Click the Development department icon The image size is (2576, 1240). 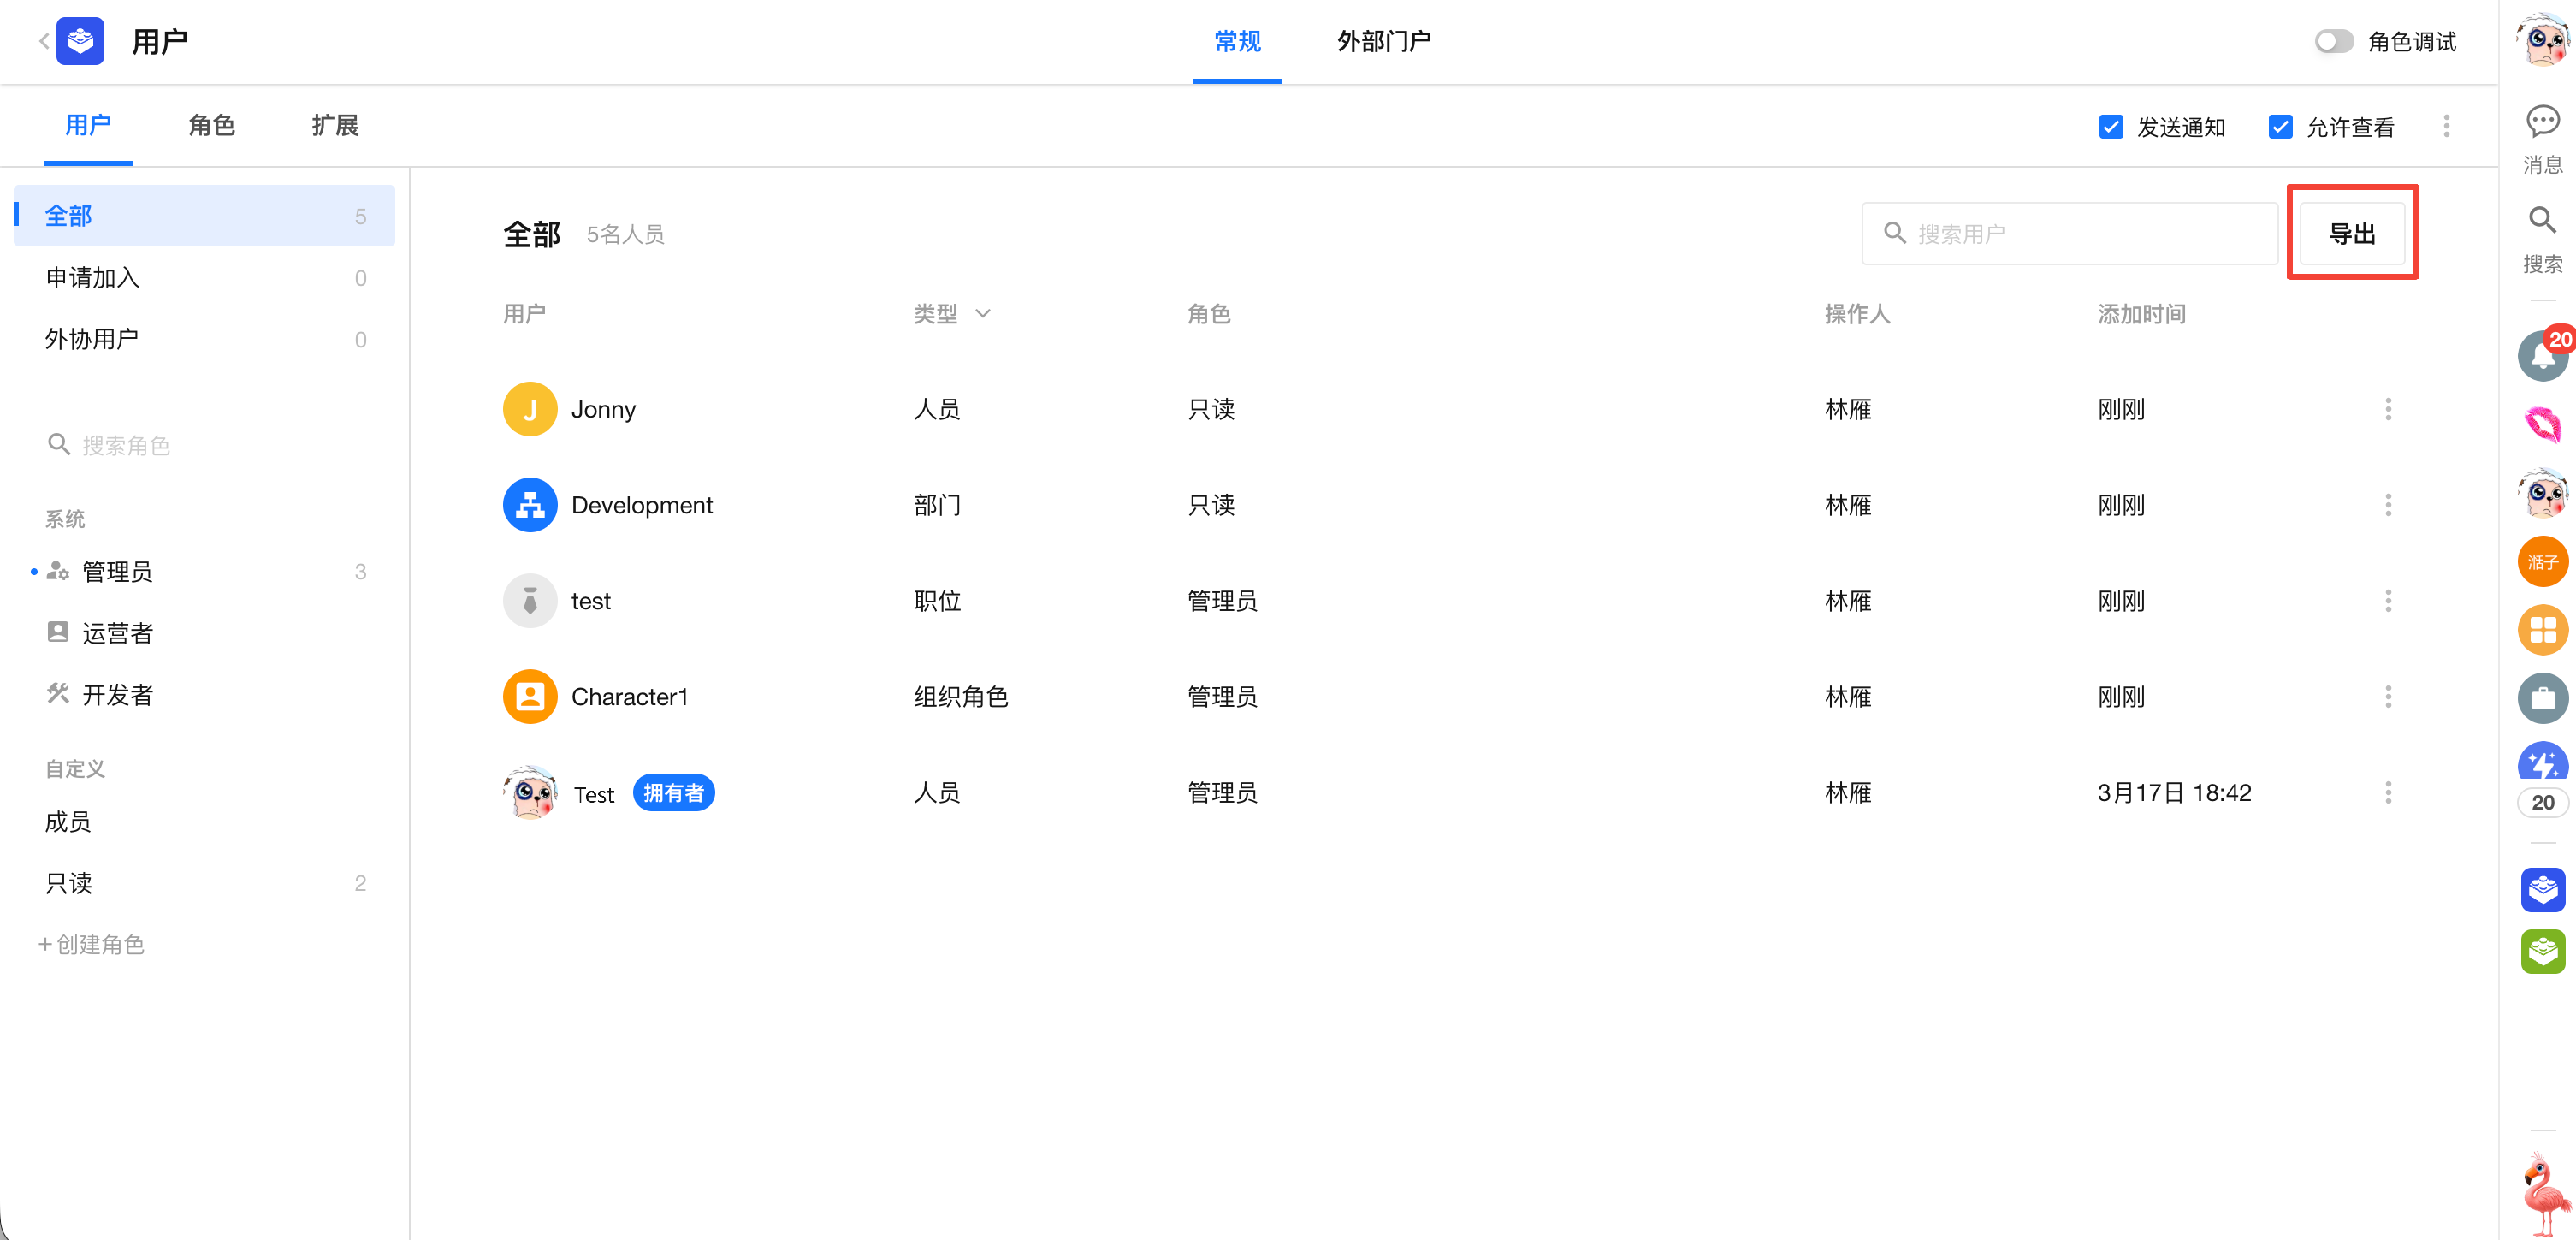pos(530,505)
